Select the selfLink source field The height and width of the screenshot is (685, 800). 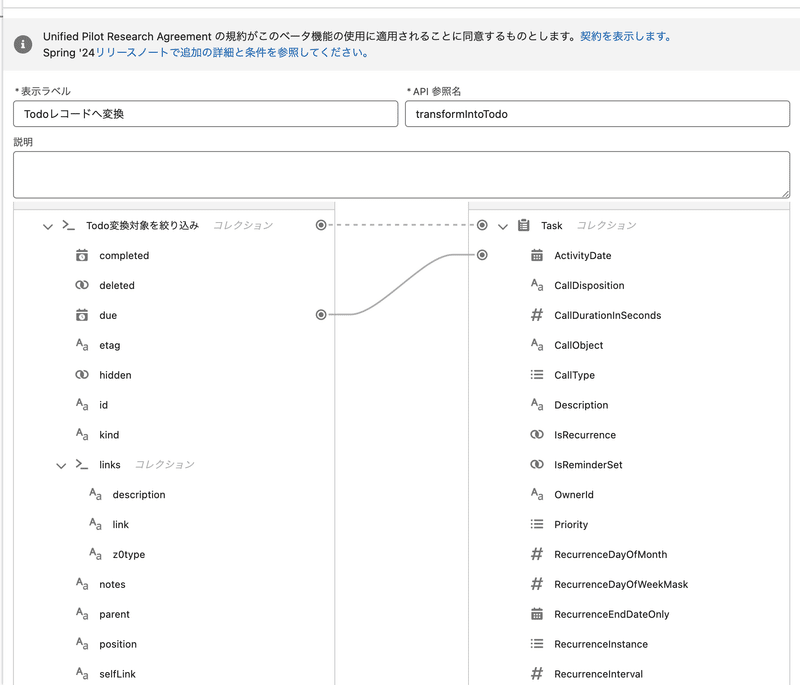click(117, 674)
